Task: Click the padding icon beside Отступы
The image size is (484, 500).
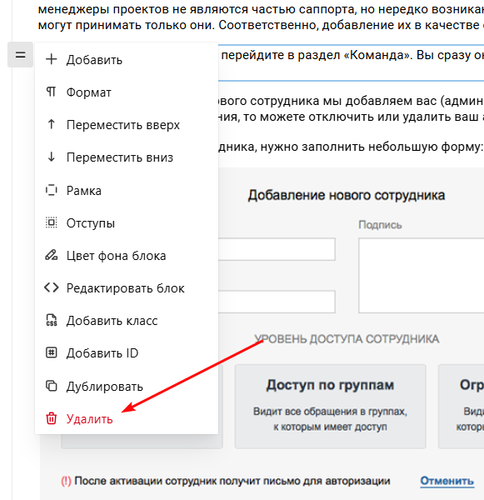Action: point(51,223)
